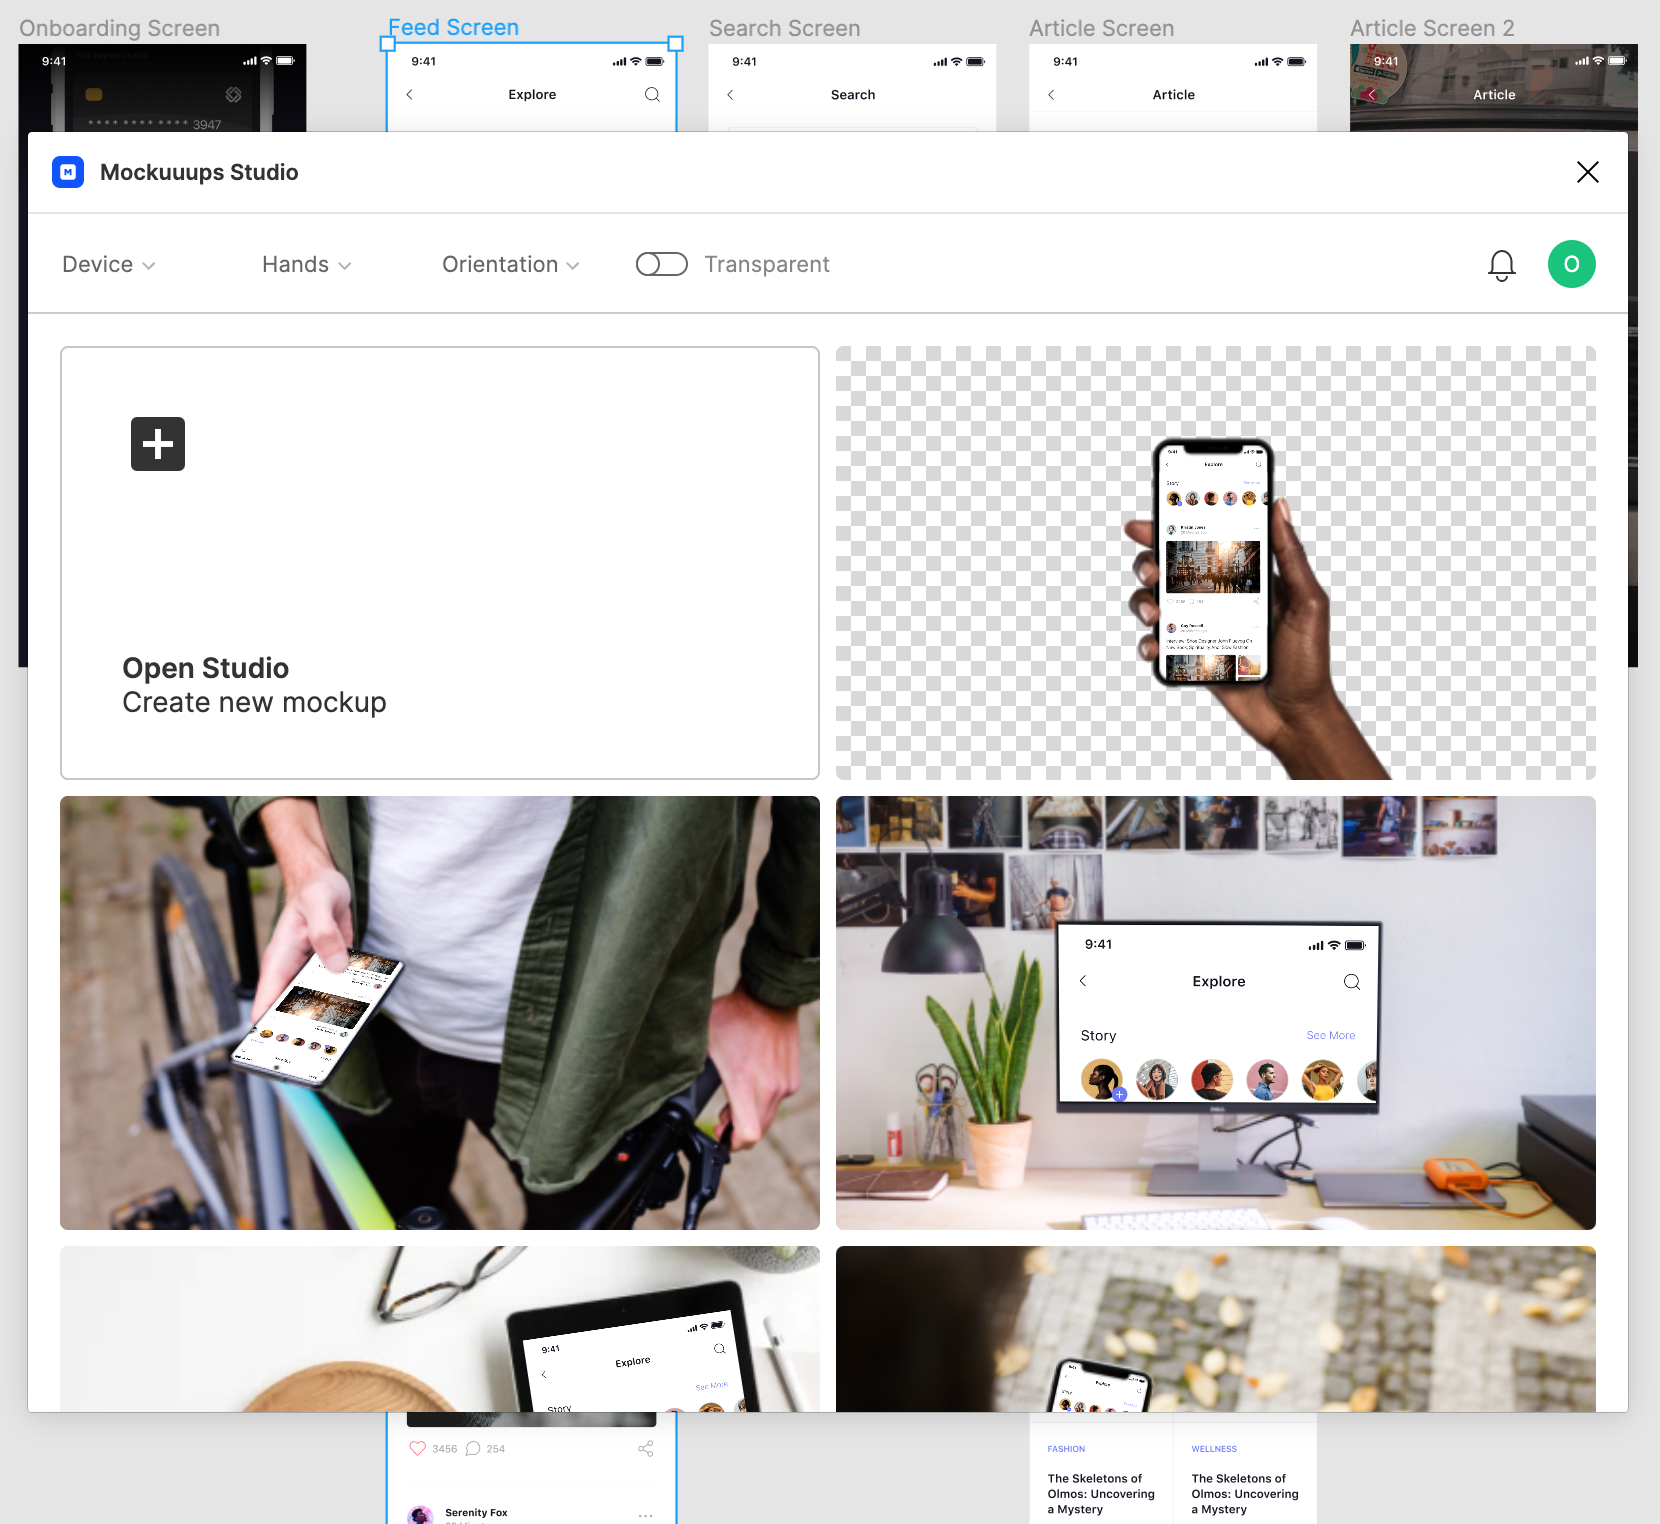Viewport: 1660px width, 1524px height.
Task: Click share icon in feed post
Action: pyautogui.click(x=646, y=1448)
